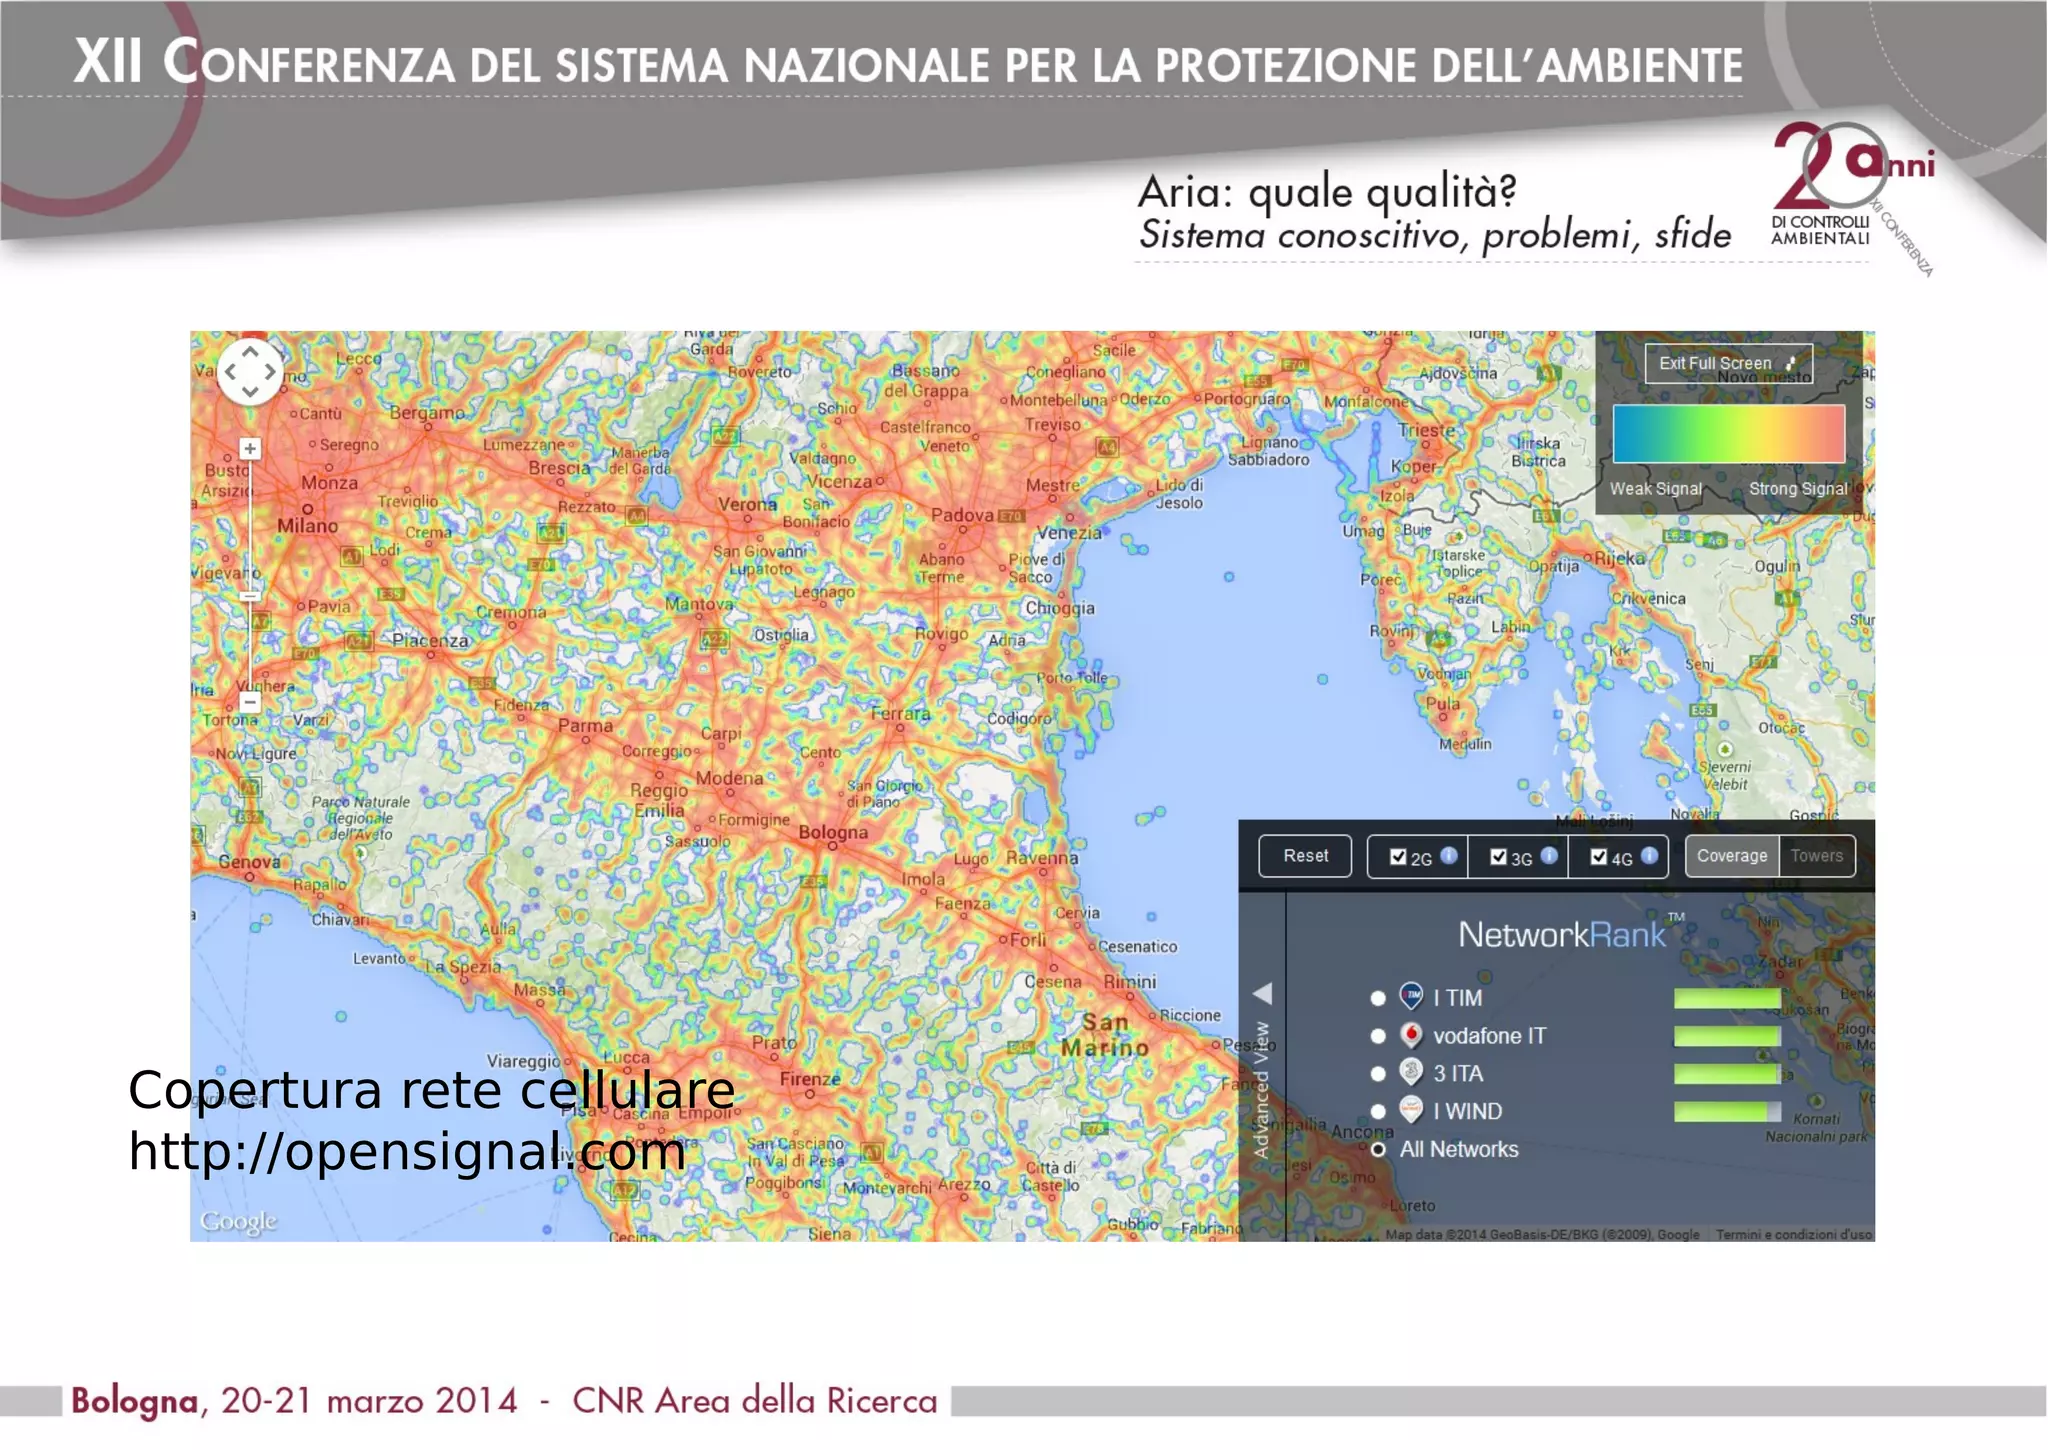
Task: Click the Strong Signal legend label
Action: (1798, 489)
